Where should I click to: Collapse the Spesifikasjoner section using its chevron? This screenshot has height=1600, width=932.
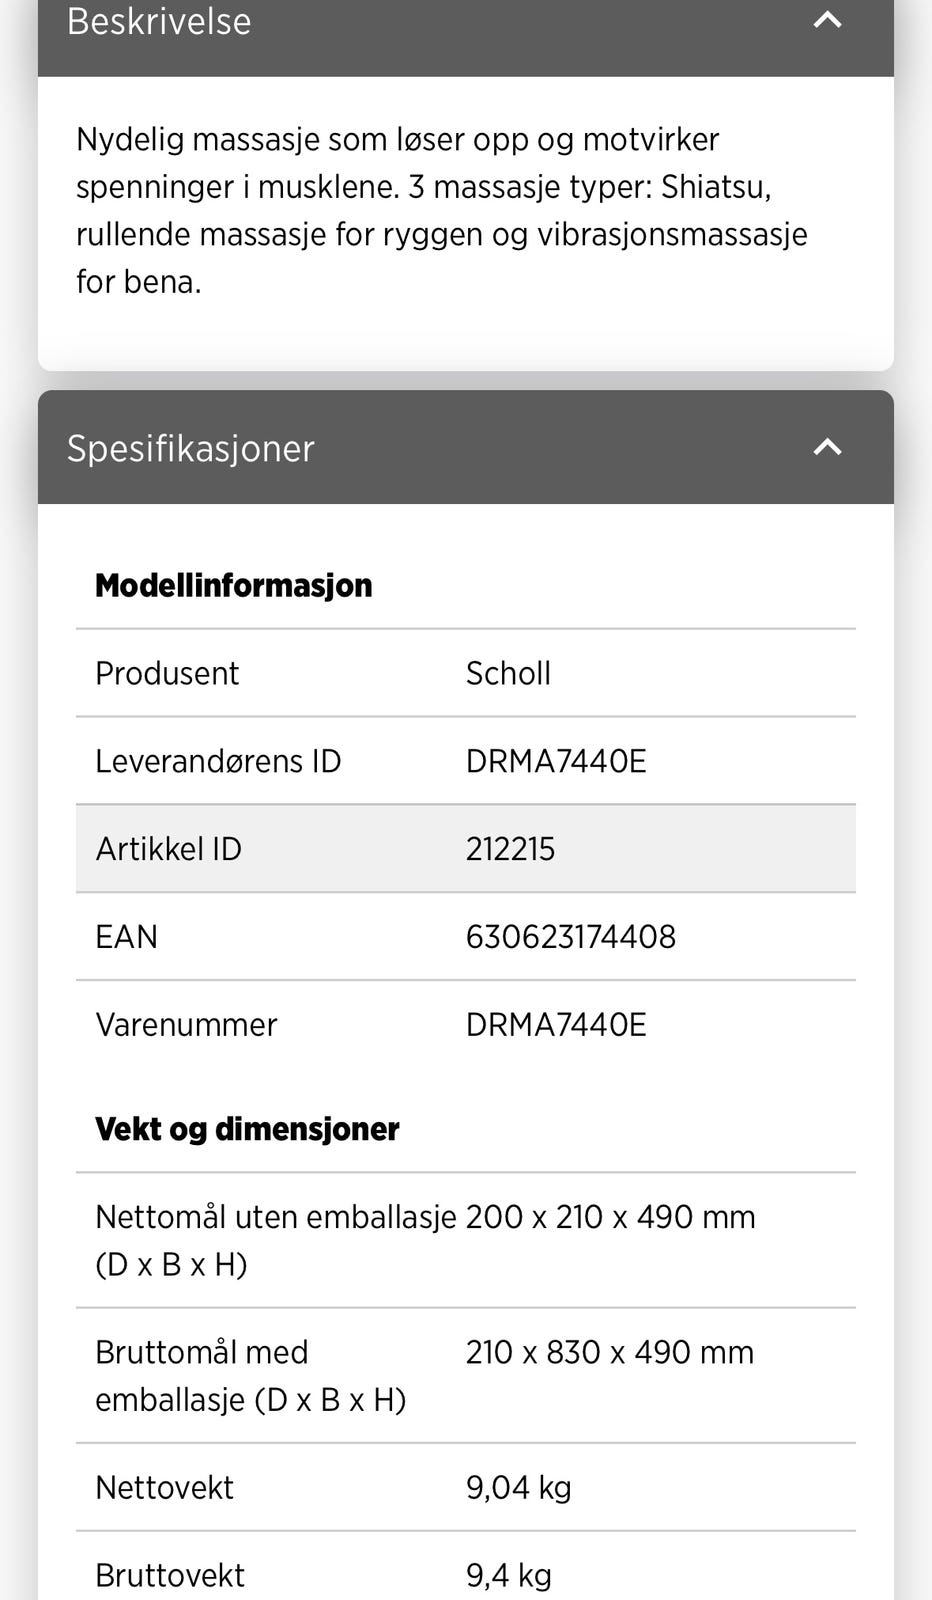[x=827, y=447]
